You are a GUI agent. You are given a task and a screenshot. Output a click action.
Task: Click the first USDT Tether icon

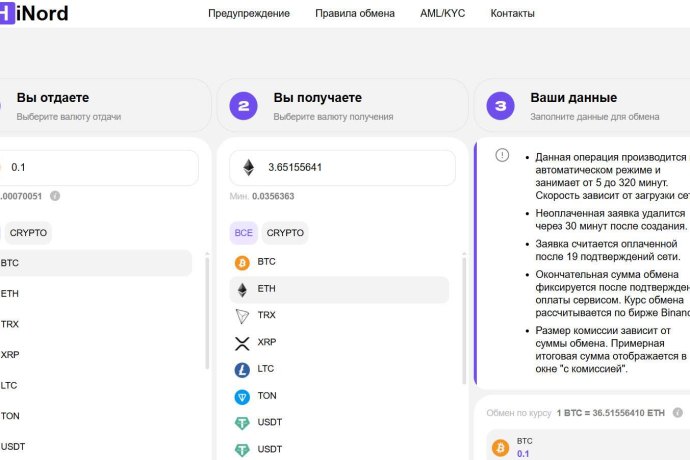click(242, 423)
